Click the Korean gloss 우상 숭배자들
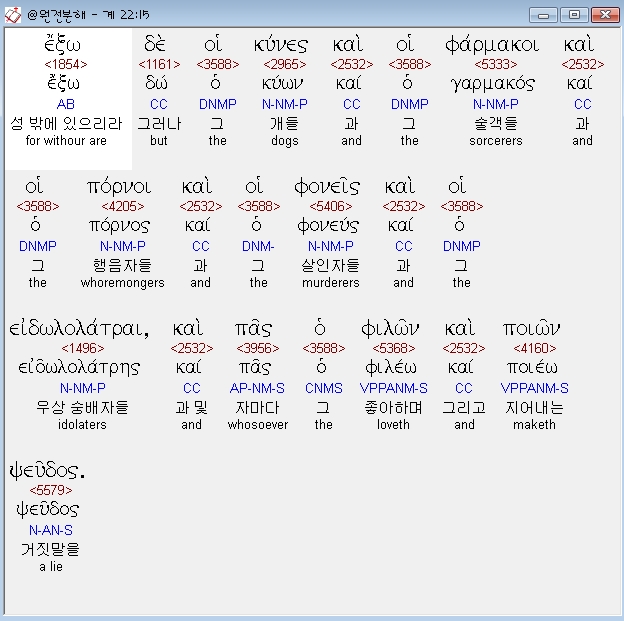The image size is (624, 621). click(82, 407)
